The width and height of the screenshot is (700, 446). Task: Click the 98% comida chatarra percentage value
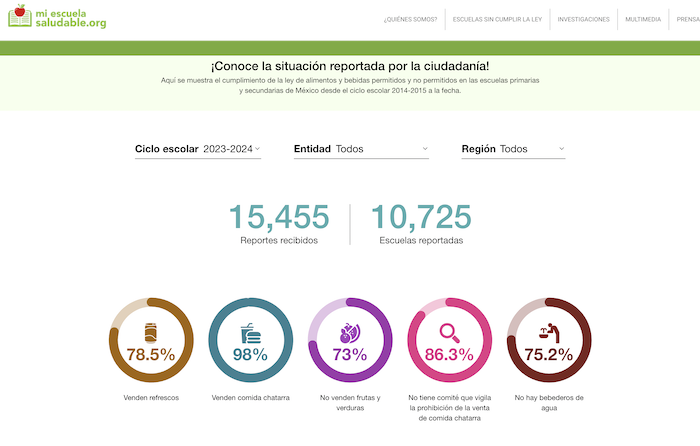pyautogui.click(x=250, y=355)
